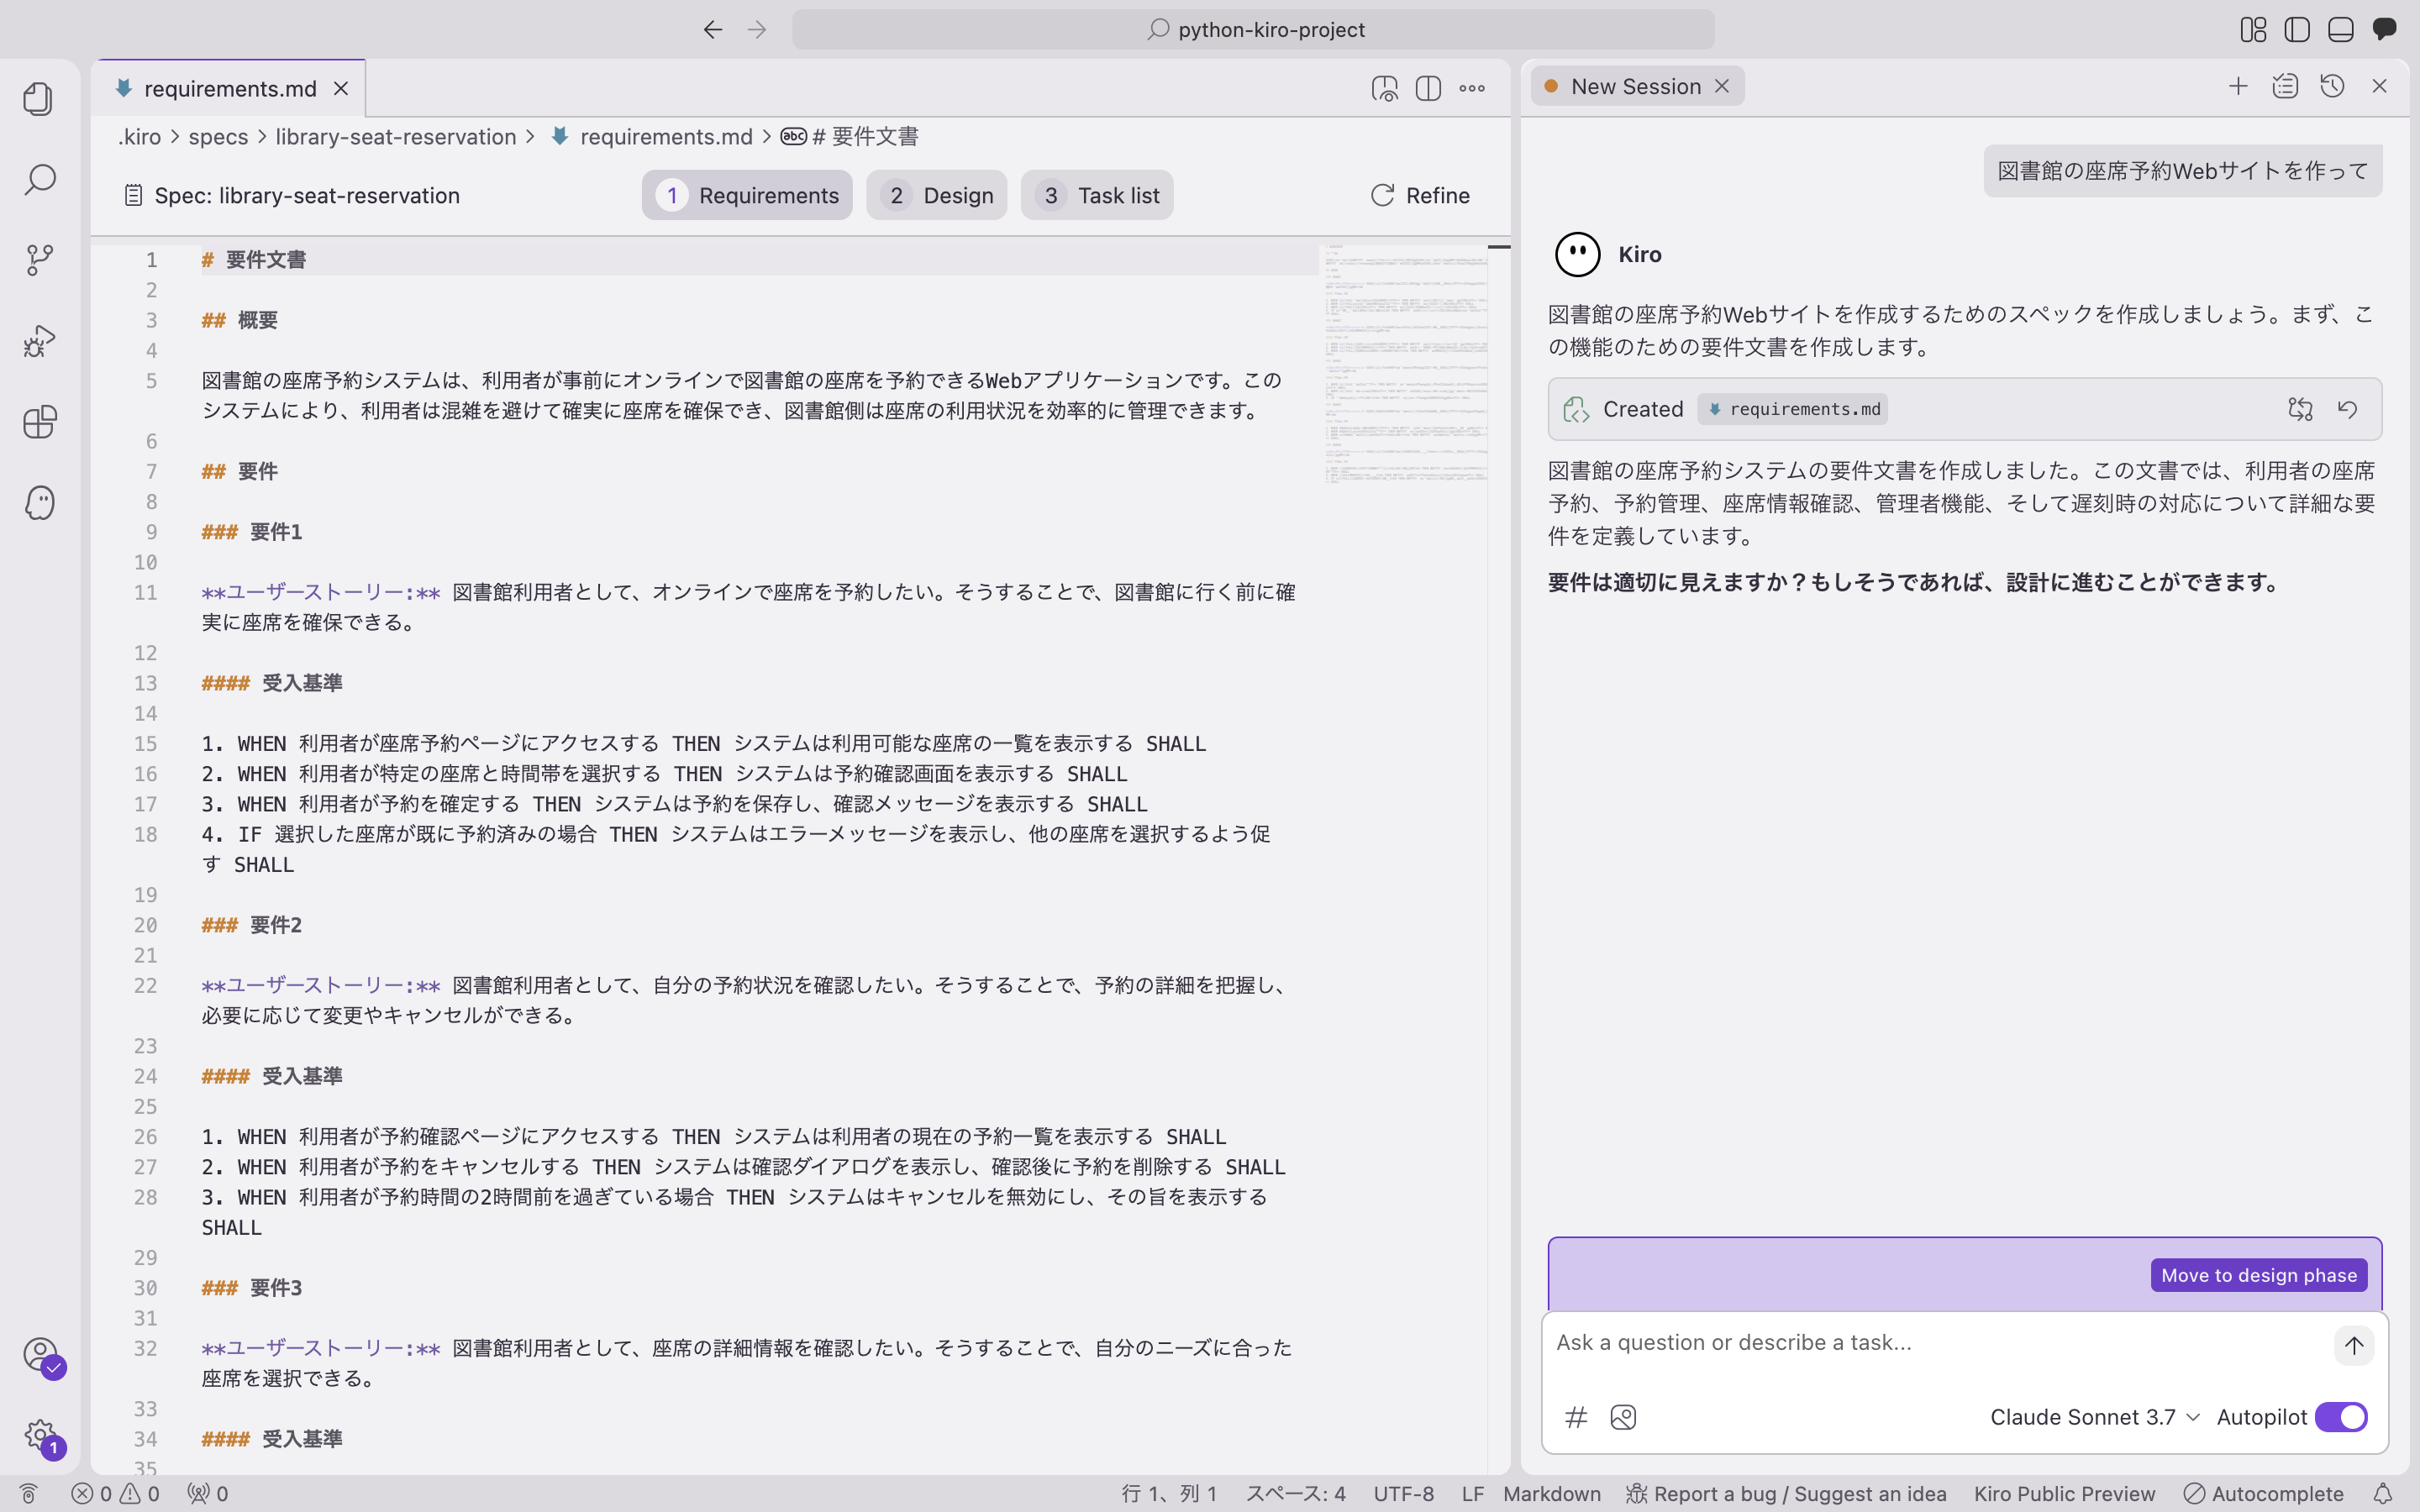Open the Search view in activity bar
The image size is (2420, 1512).
(x=39, y=180)
